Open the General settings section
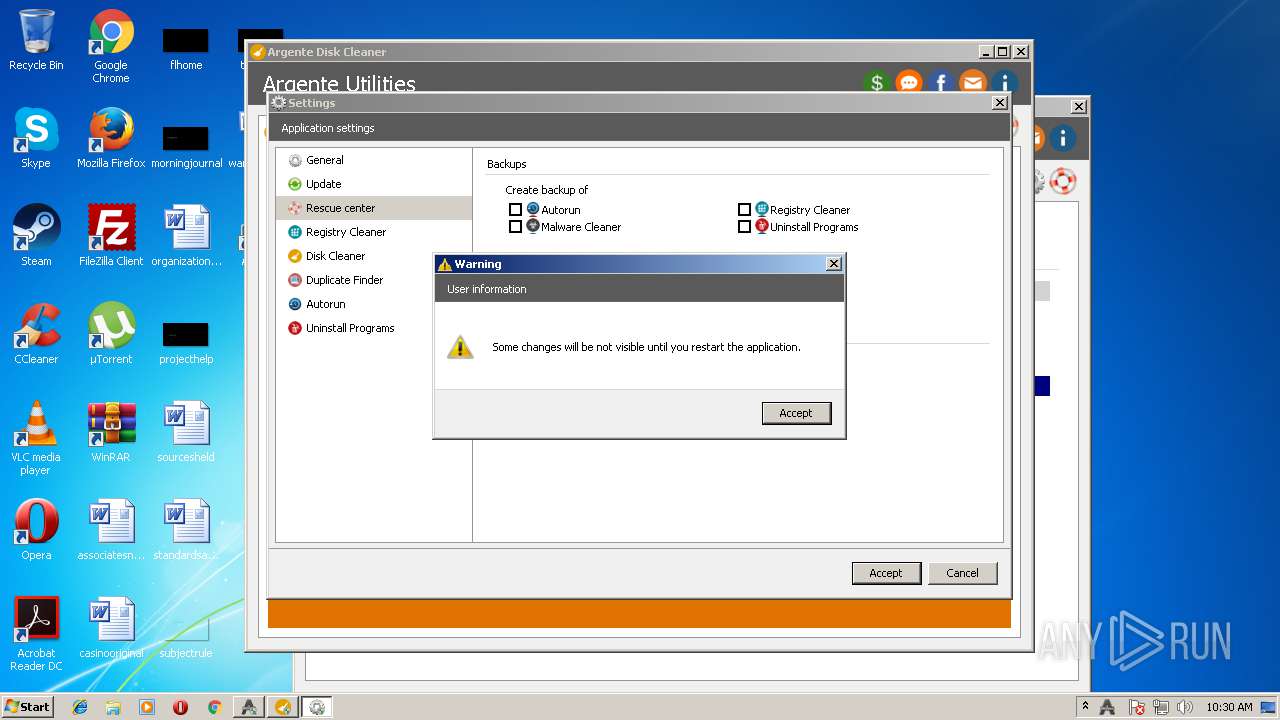Viewport: 1280px width, 720px height. 373,160
